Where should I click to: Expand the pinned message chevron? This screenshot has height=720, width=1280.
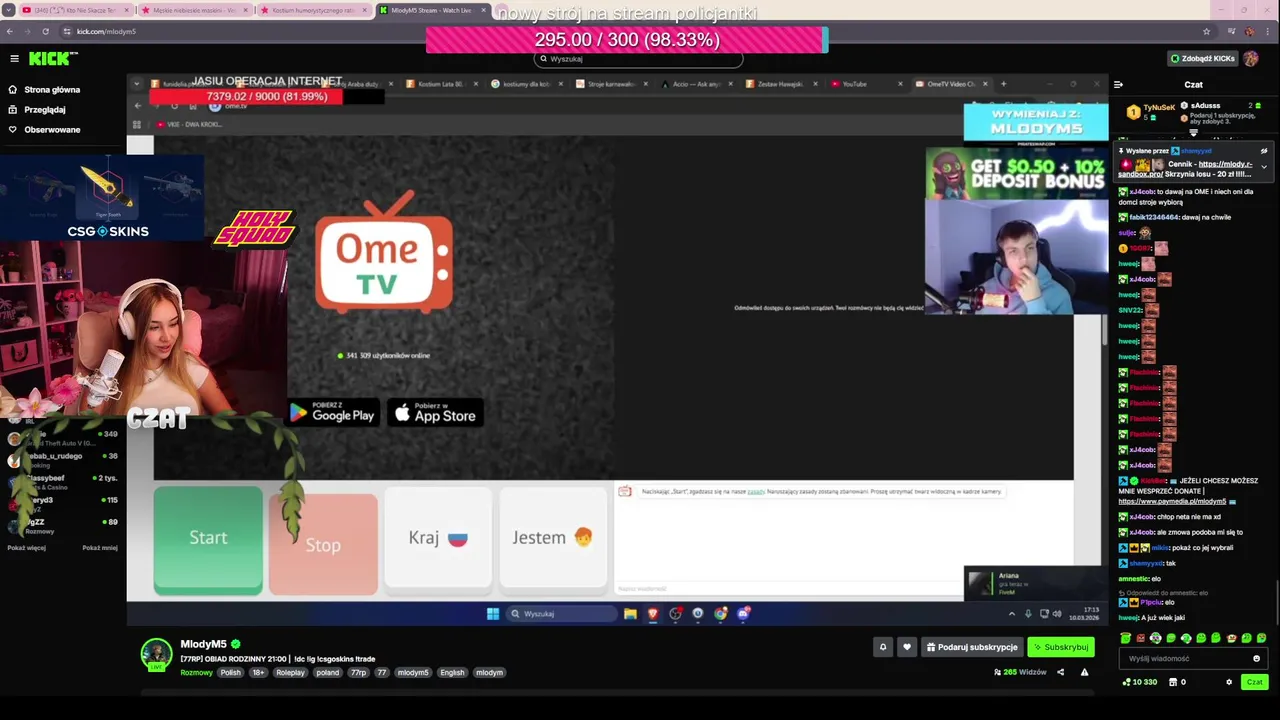point(1264,166)
